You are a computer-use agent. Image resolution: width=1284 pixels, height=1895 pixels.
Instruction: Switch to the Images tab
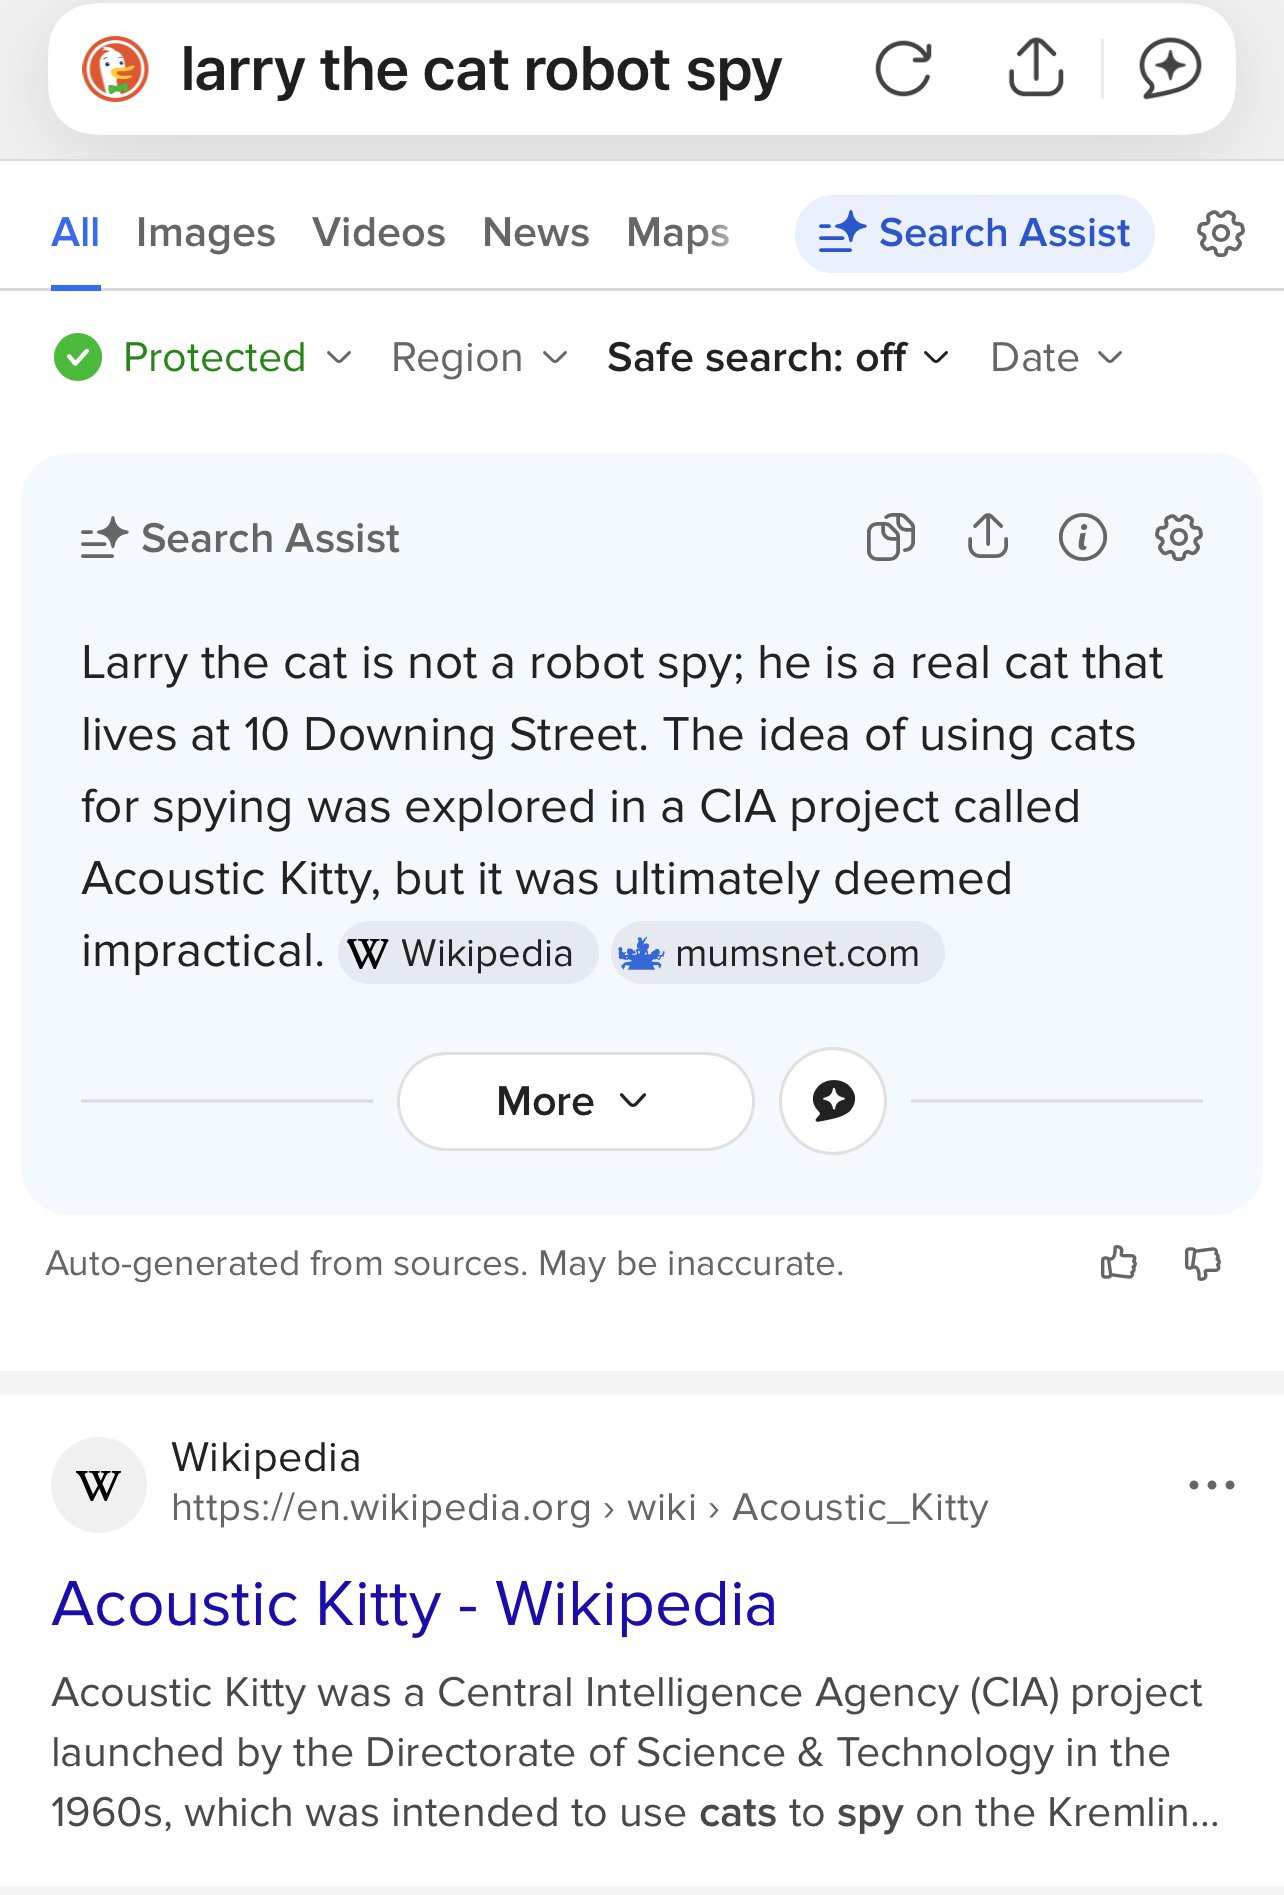click(205, 233)
